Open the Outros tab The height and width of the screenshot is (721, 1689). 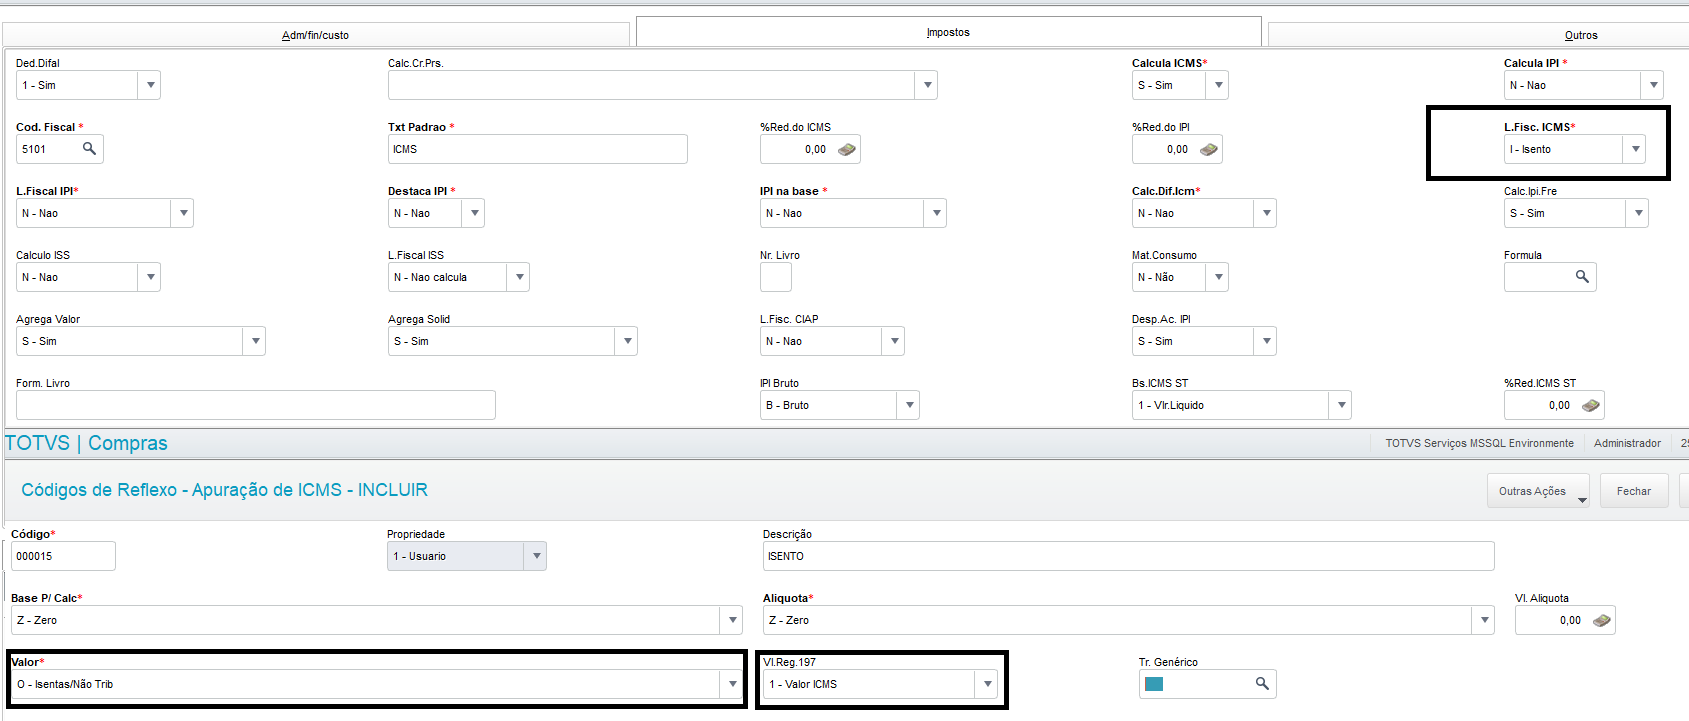[x=1581, y=35]
